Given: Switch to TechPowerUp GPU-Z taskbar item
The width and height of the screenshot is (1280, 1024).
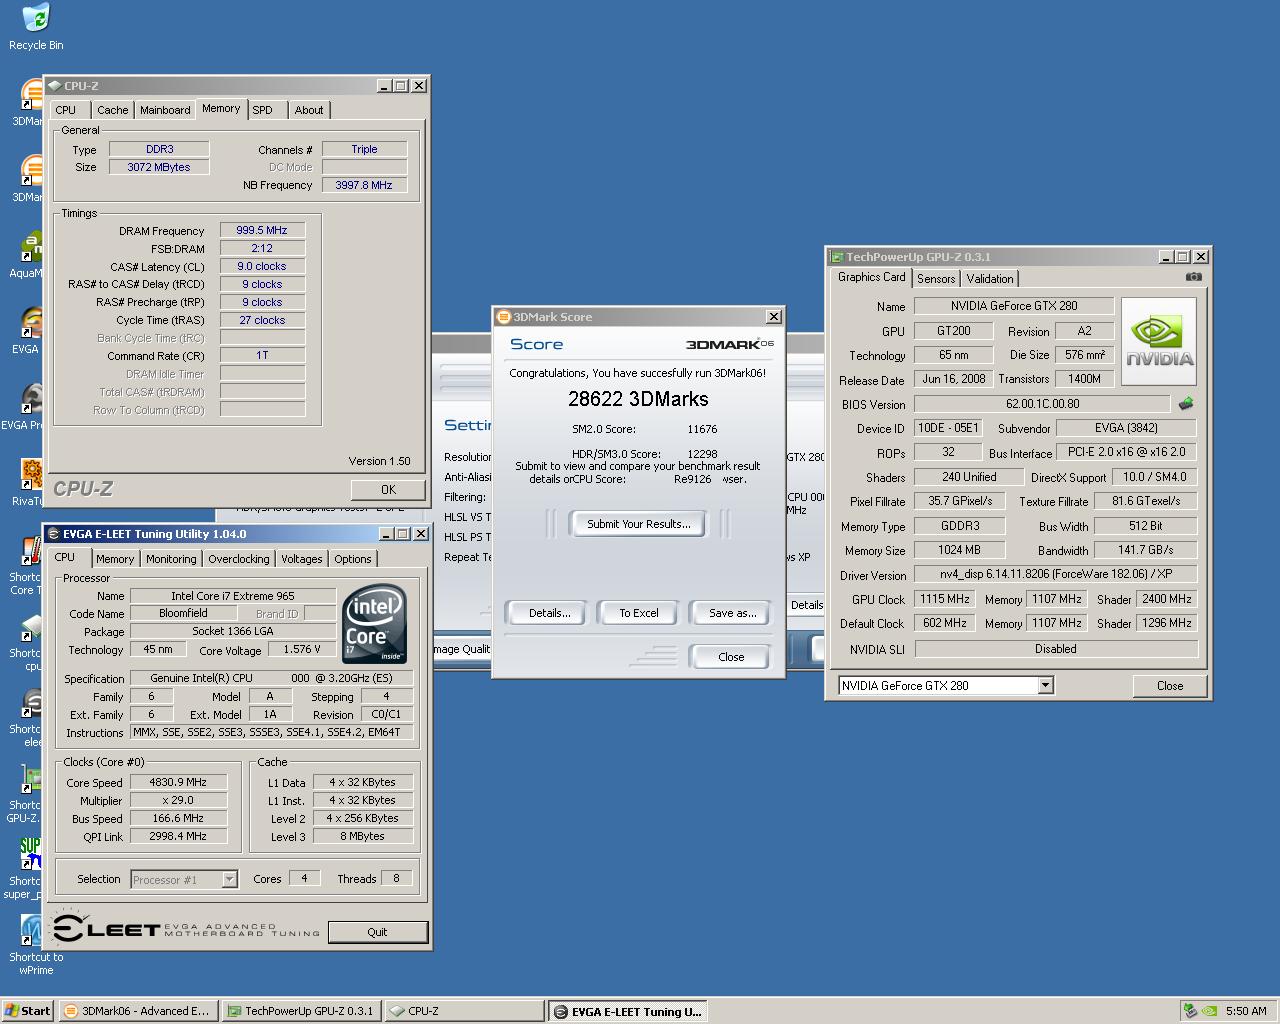Looking at the screenshot, I should [300, 1011].
